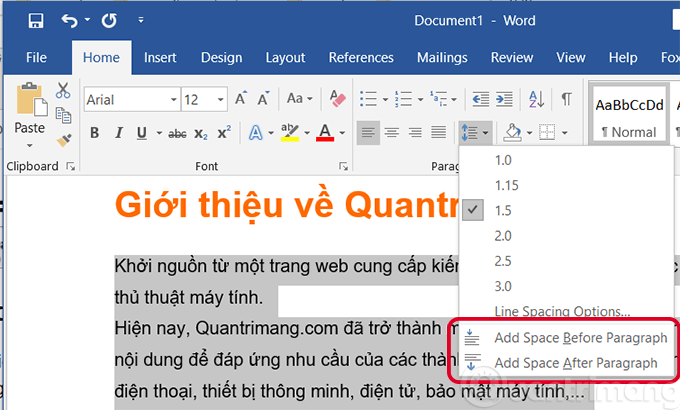This screenshot has height=410, width=680.
Task: Show or hide paragraph marks
Action: coord(566,99)
